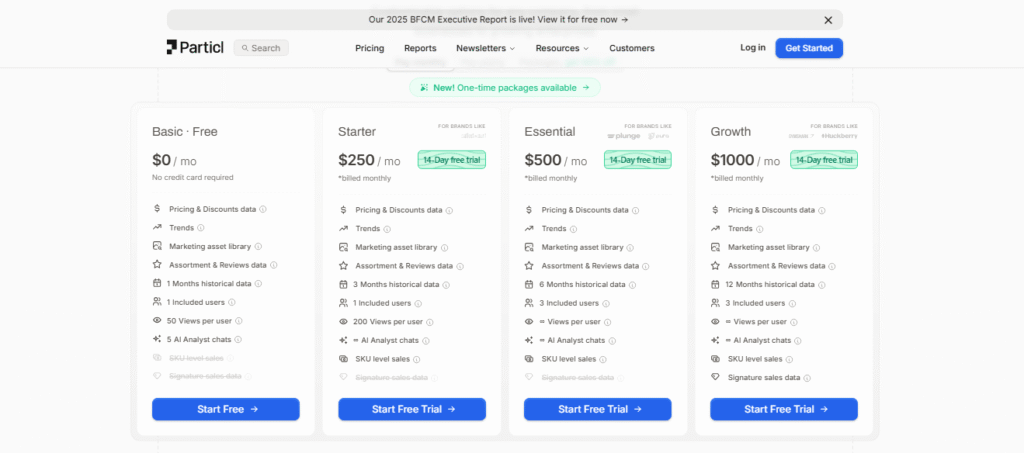The height and width of the screenshot is (453, 1024).
Task: Click Start Free Trial under Growth plan
Action: 784,409
